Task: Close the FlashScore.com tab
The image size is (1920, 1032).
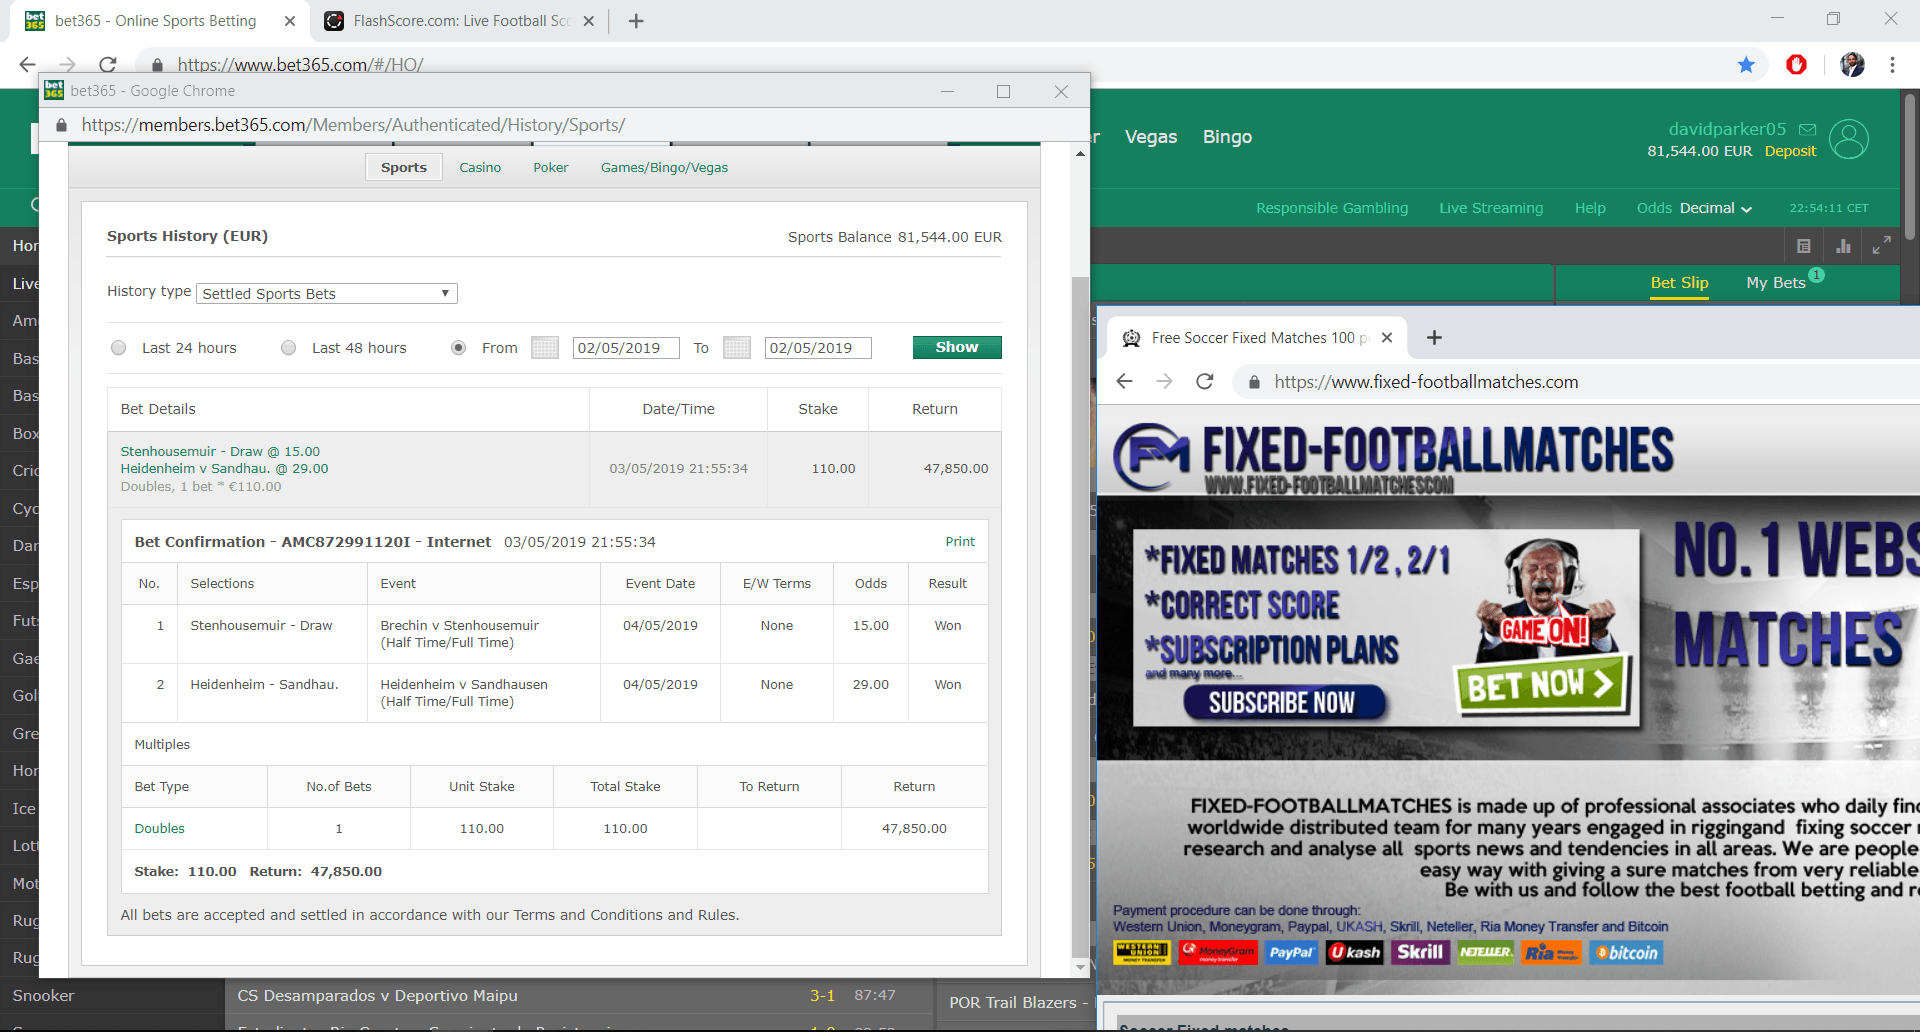Action: click(588, 21)
